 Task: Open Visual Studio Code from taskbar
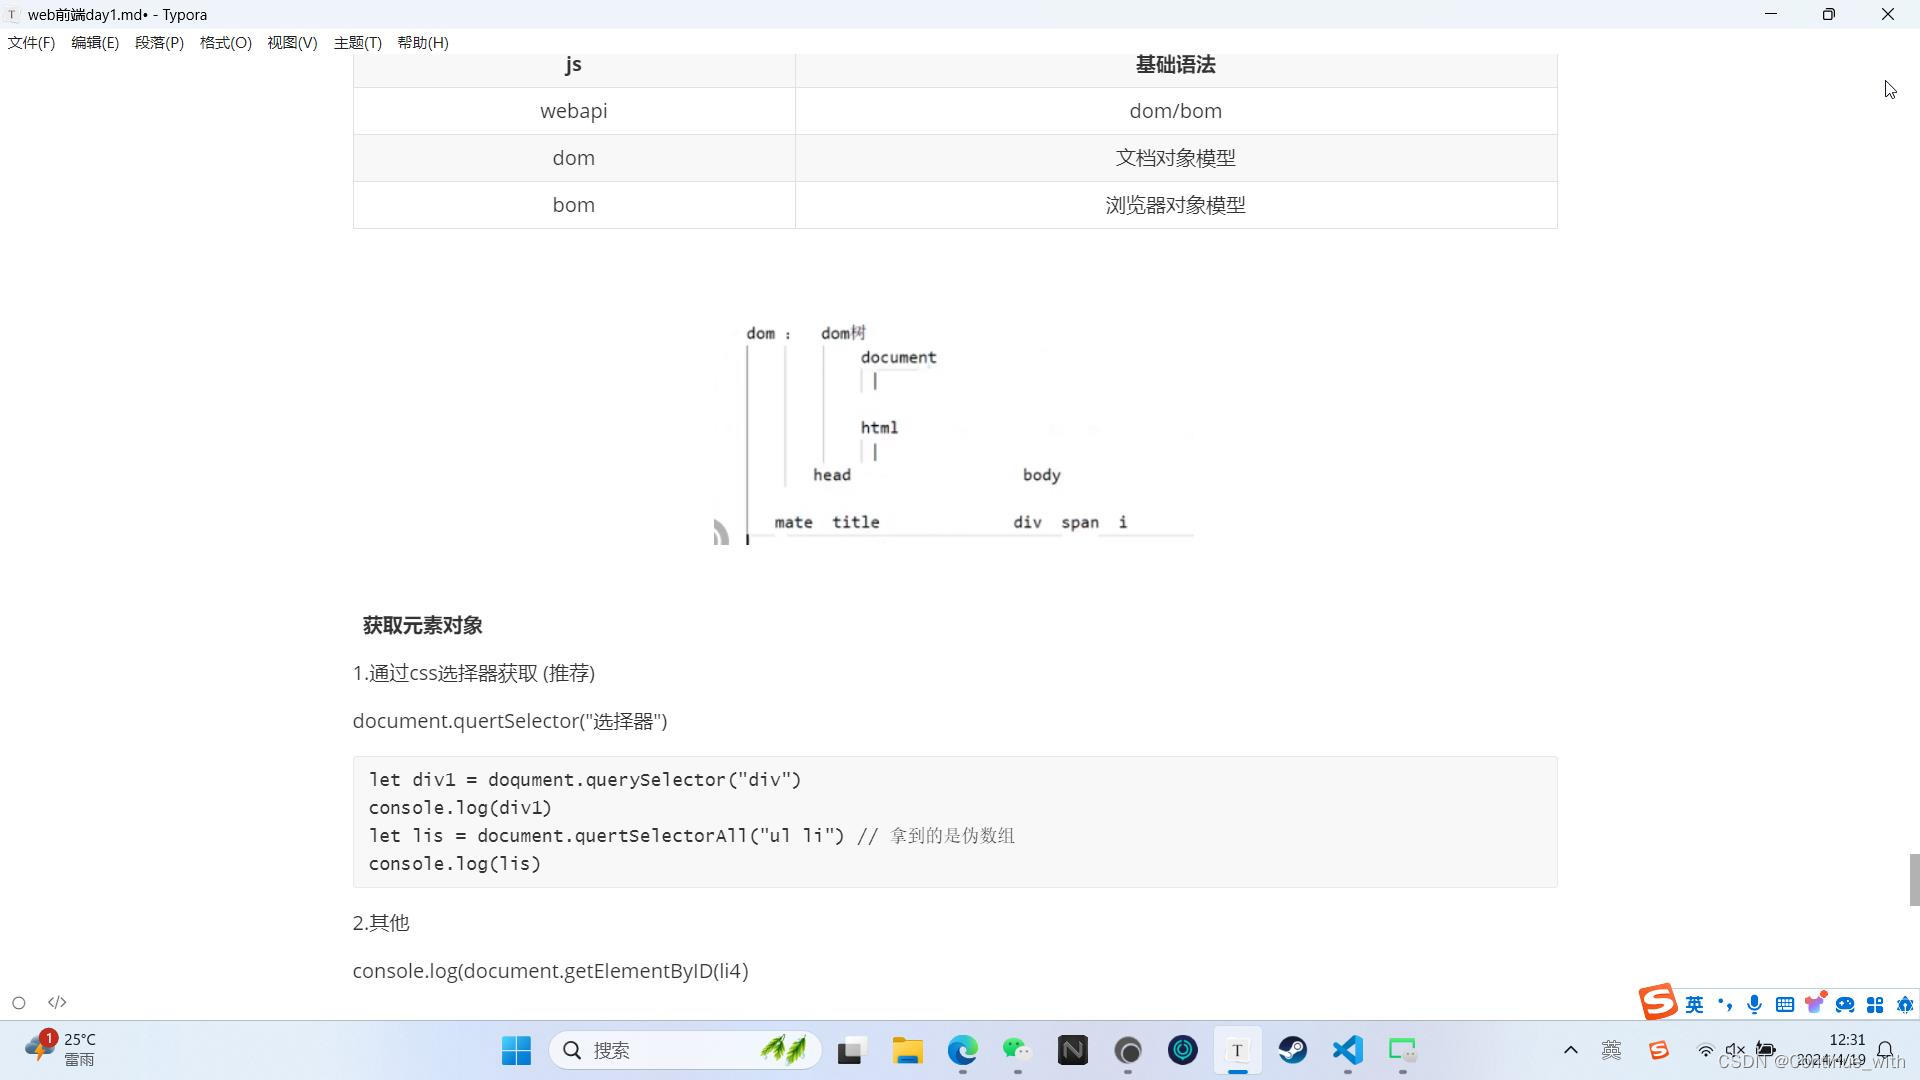[x=1347, y=1050]
